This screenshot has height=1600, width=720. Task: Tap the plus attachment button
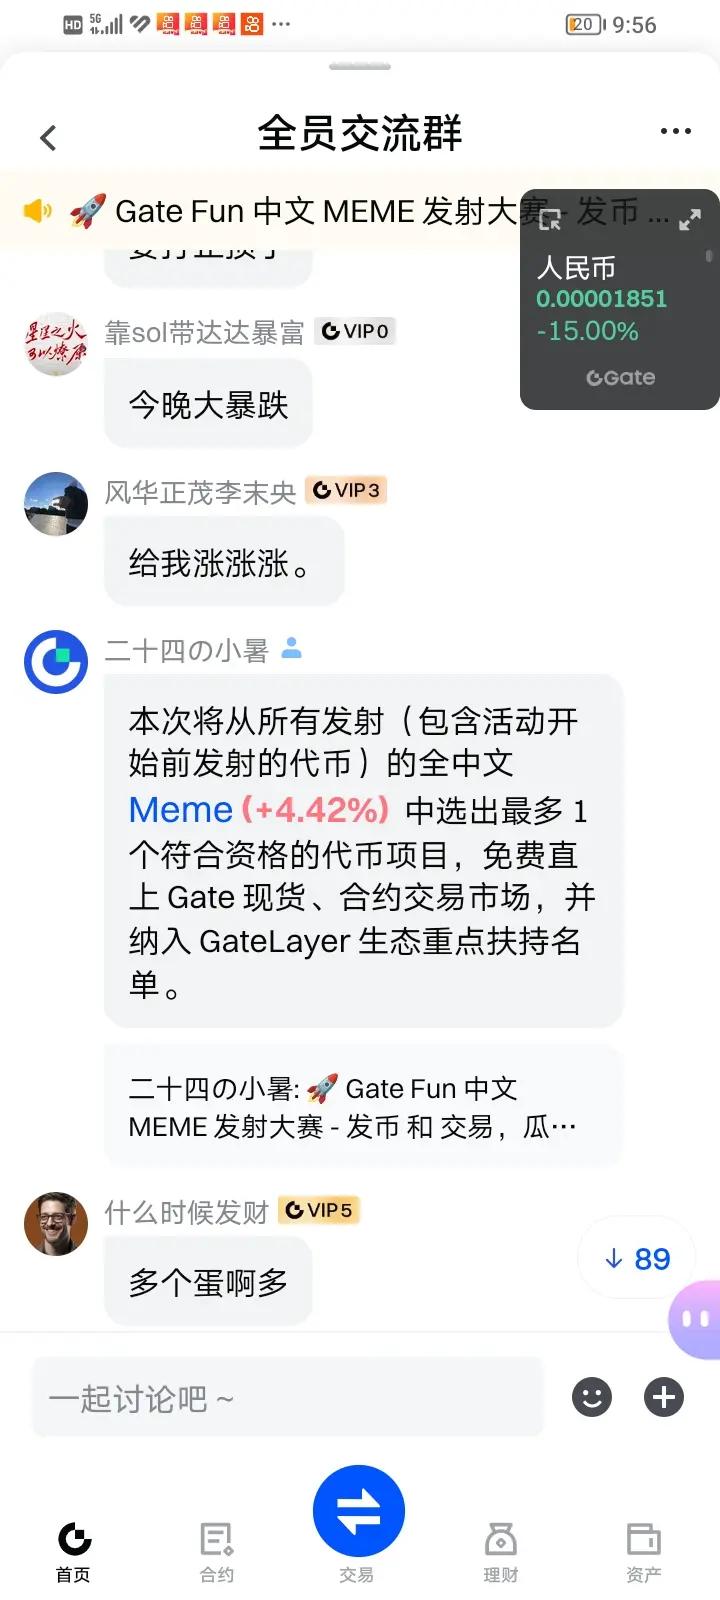664,1397
